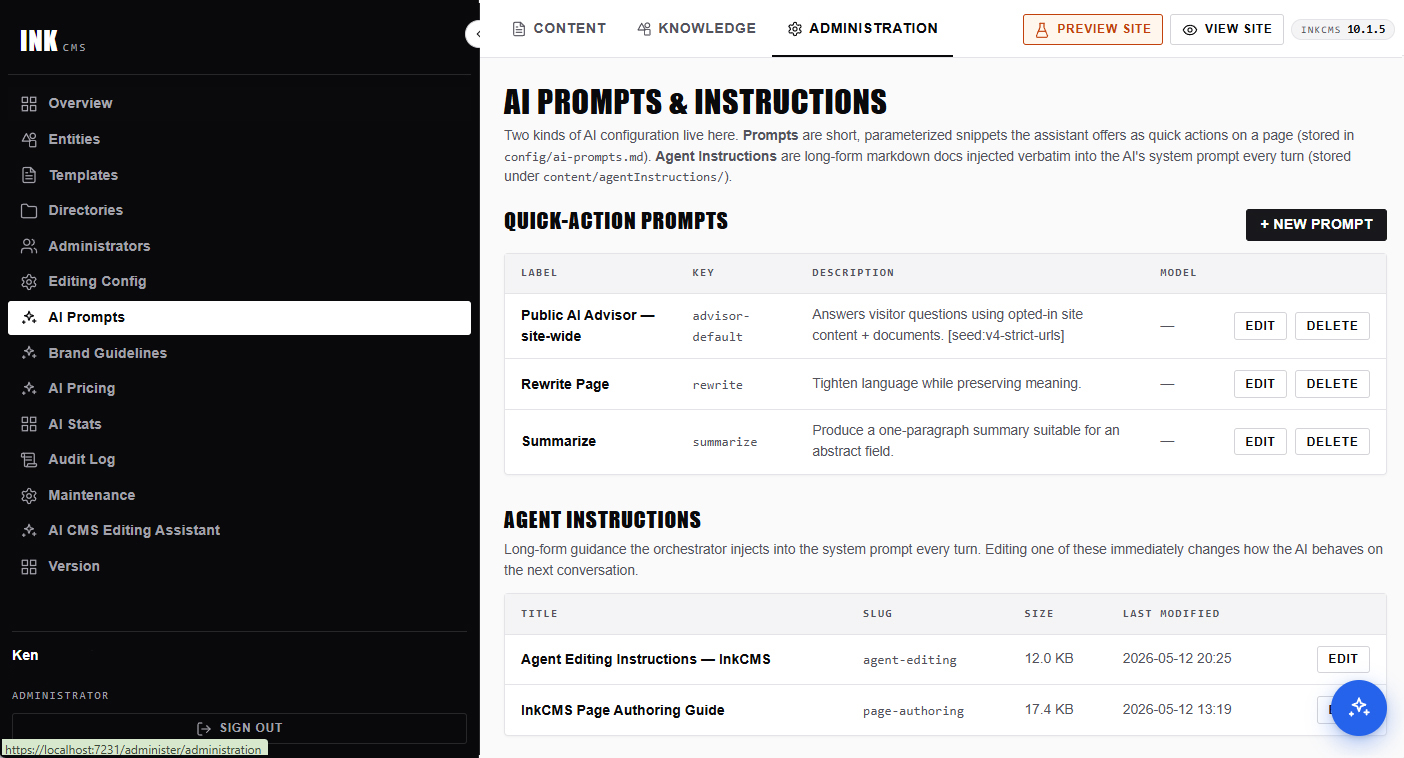Edit the Public AI Advisor prompt

1260,326
